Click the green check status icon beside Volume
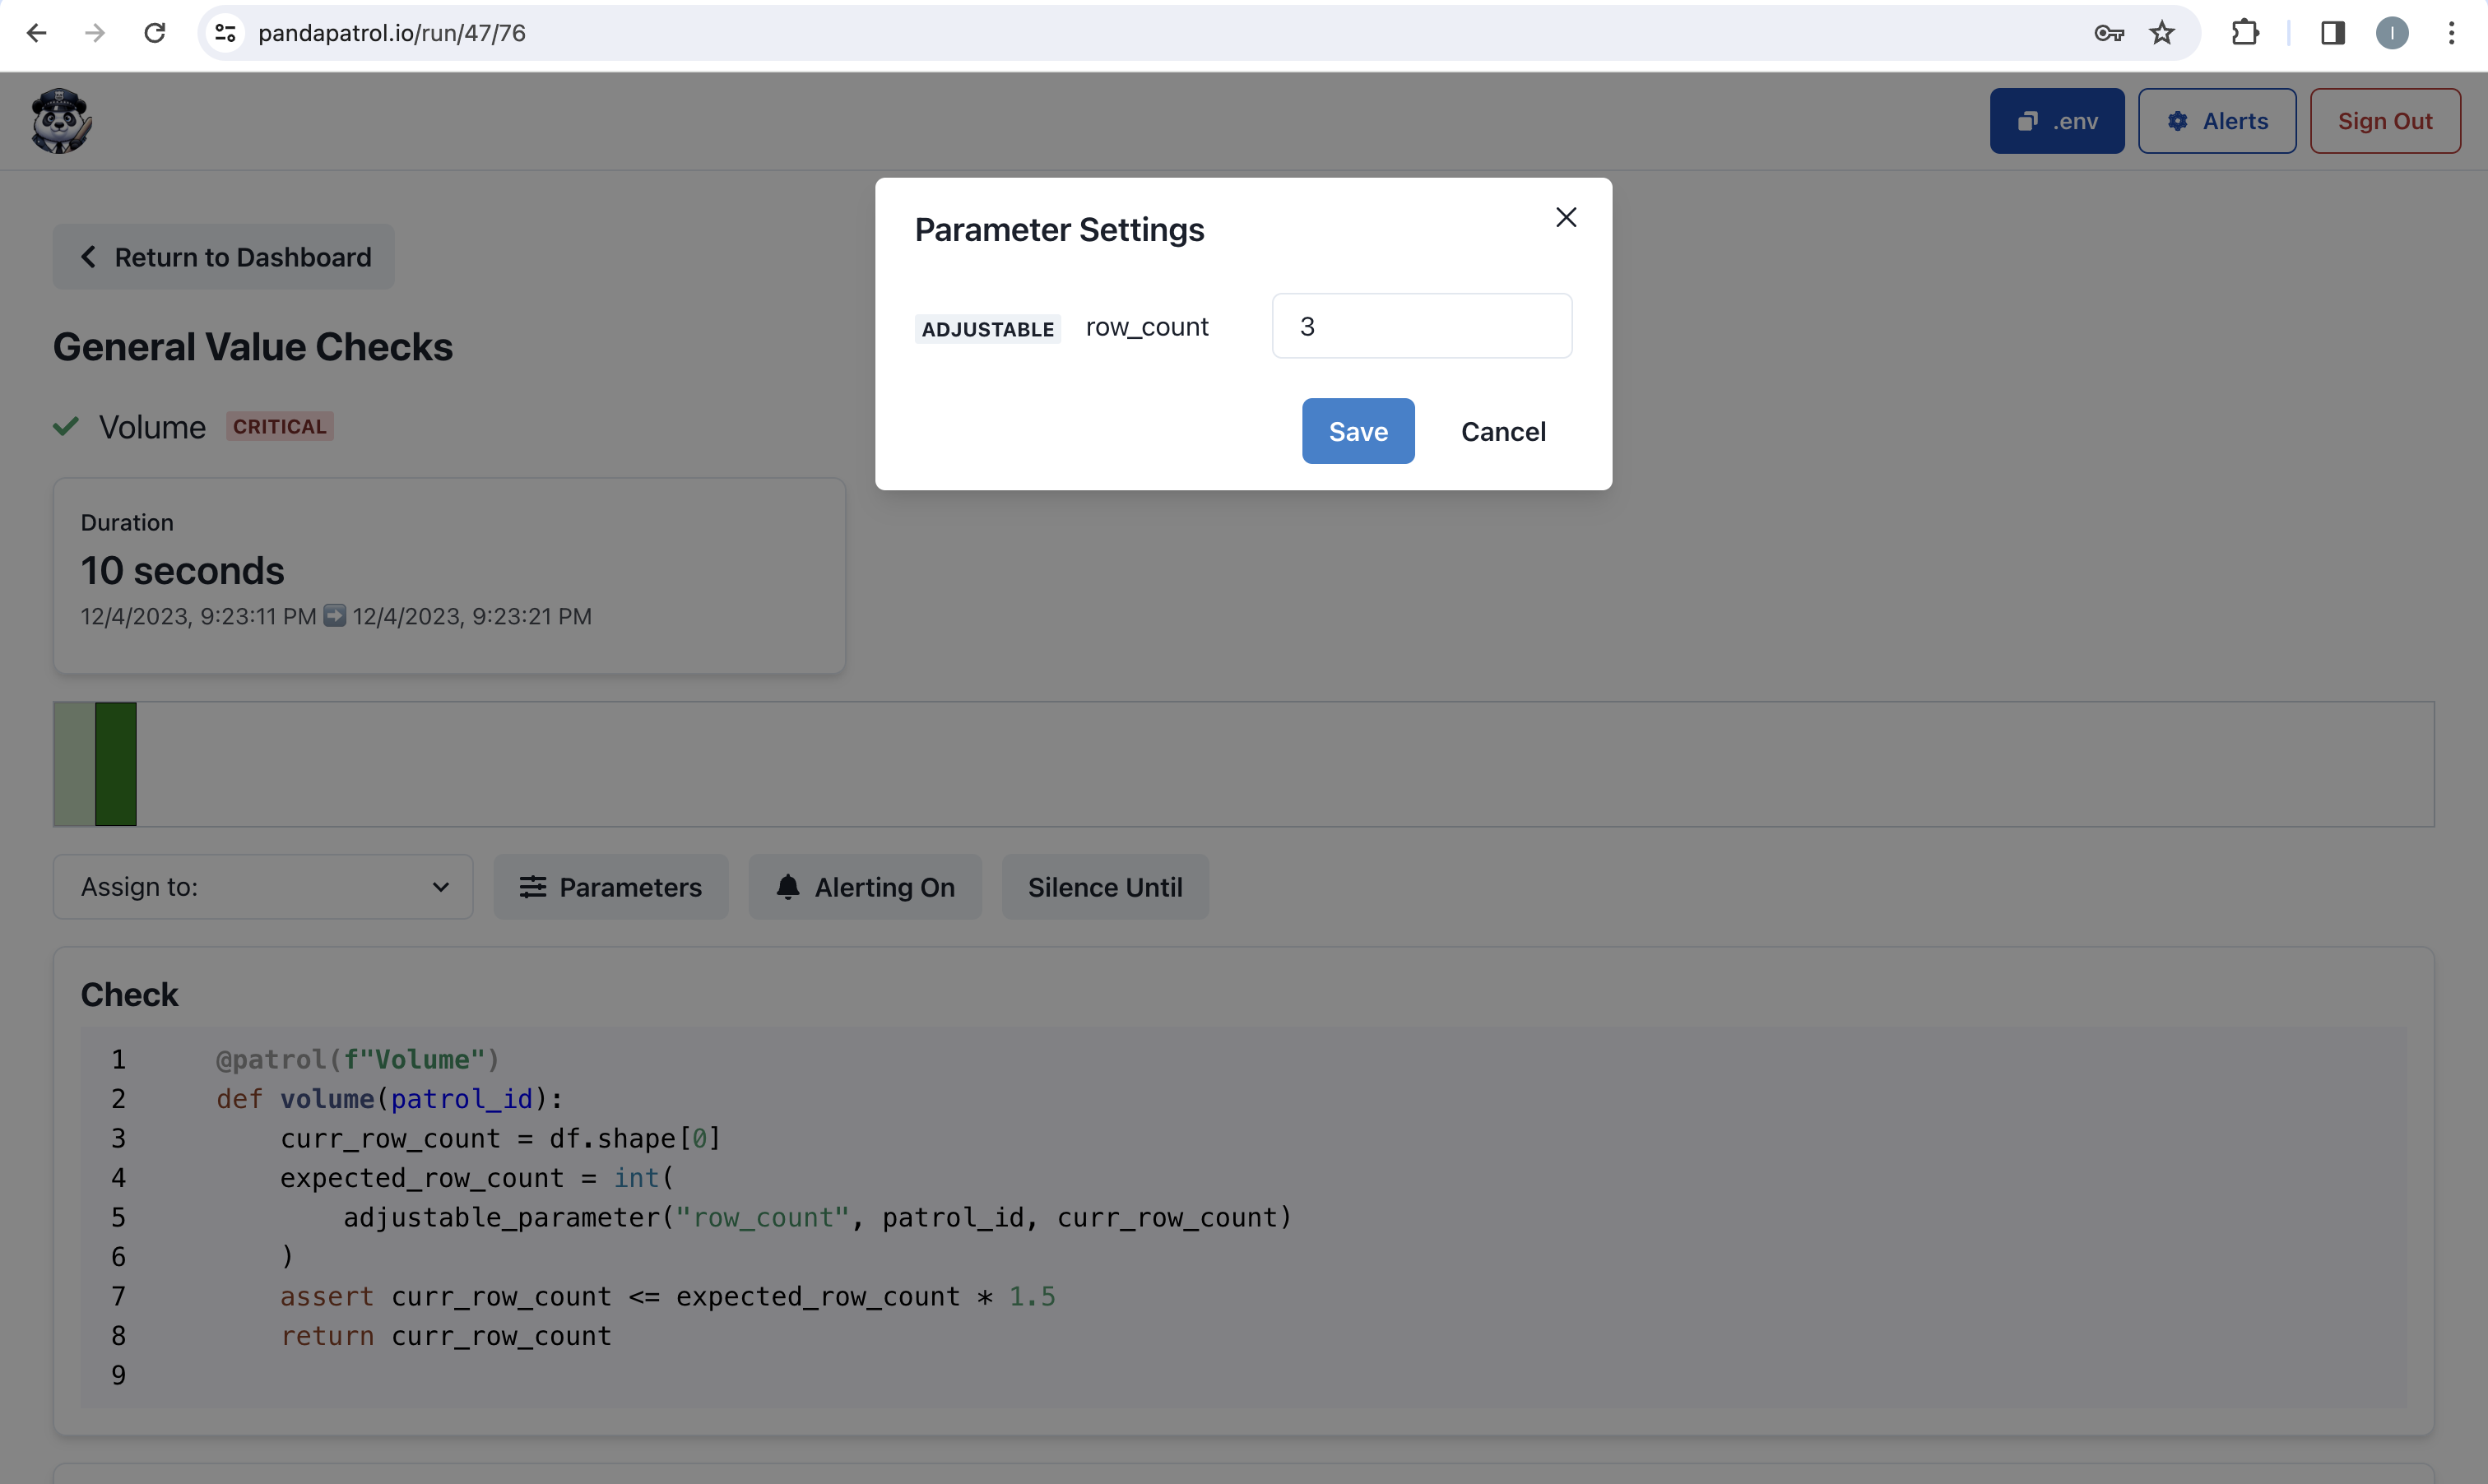The width and height of the screenshot is (2488, 1484). (x=66, y=427)
